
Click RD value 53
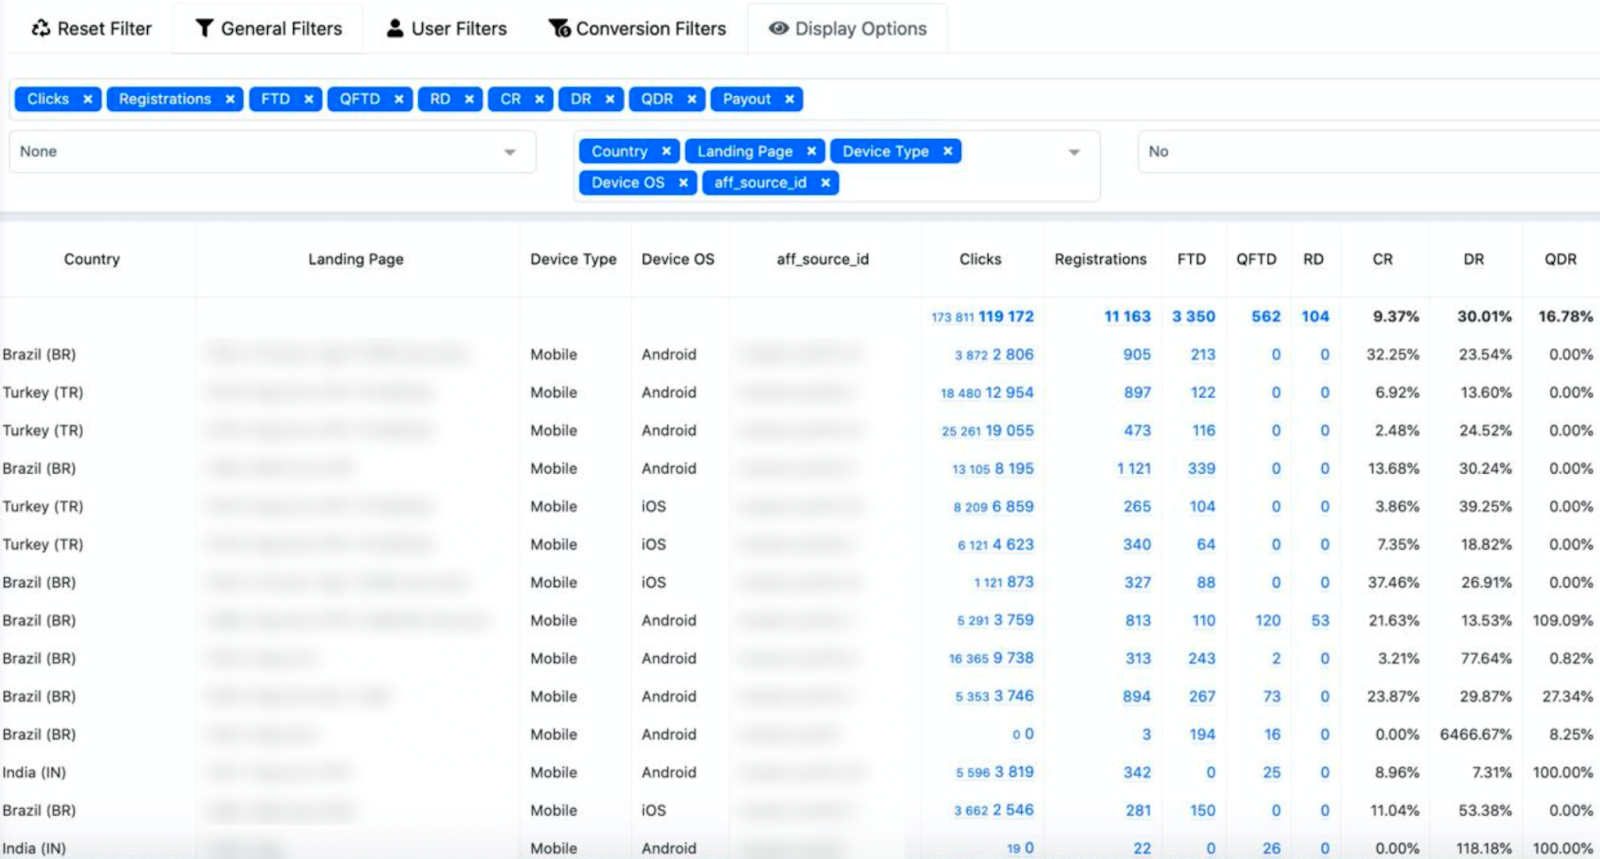click(1320, 620)
